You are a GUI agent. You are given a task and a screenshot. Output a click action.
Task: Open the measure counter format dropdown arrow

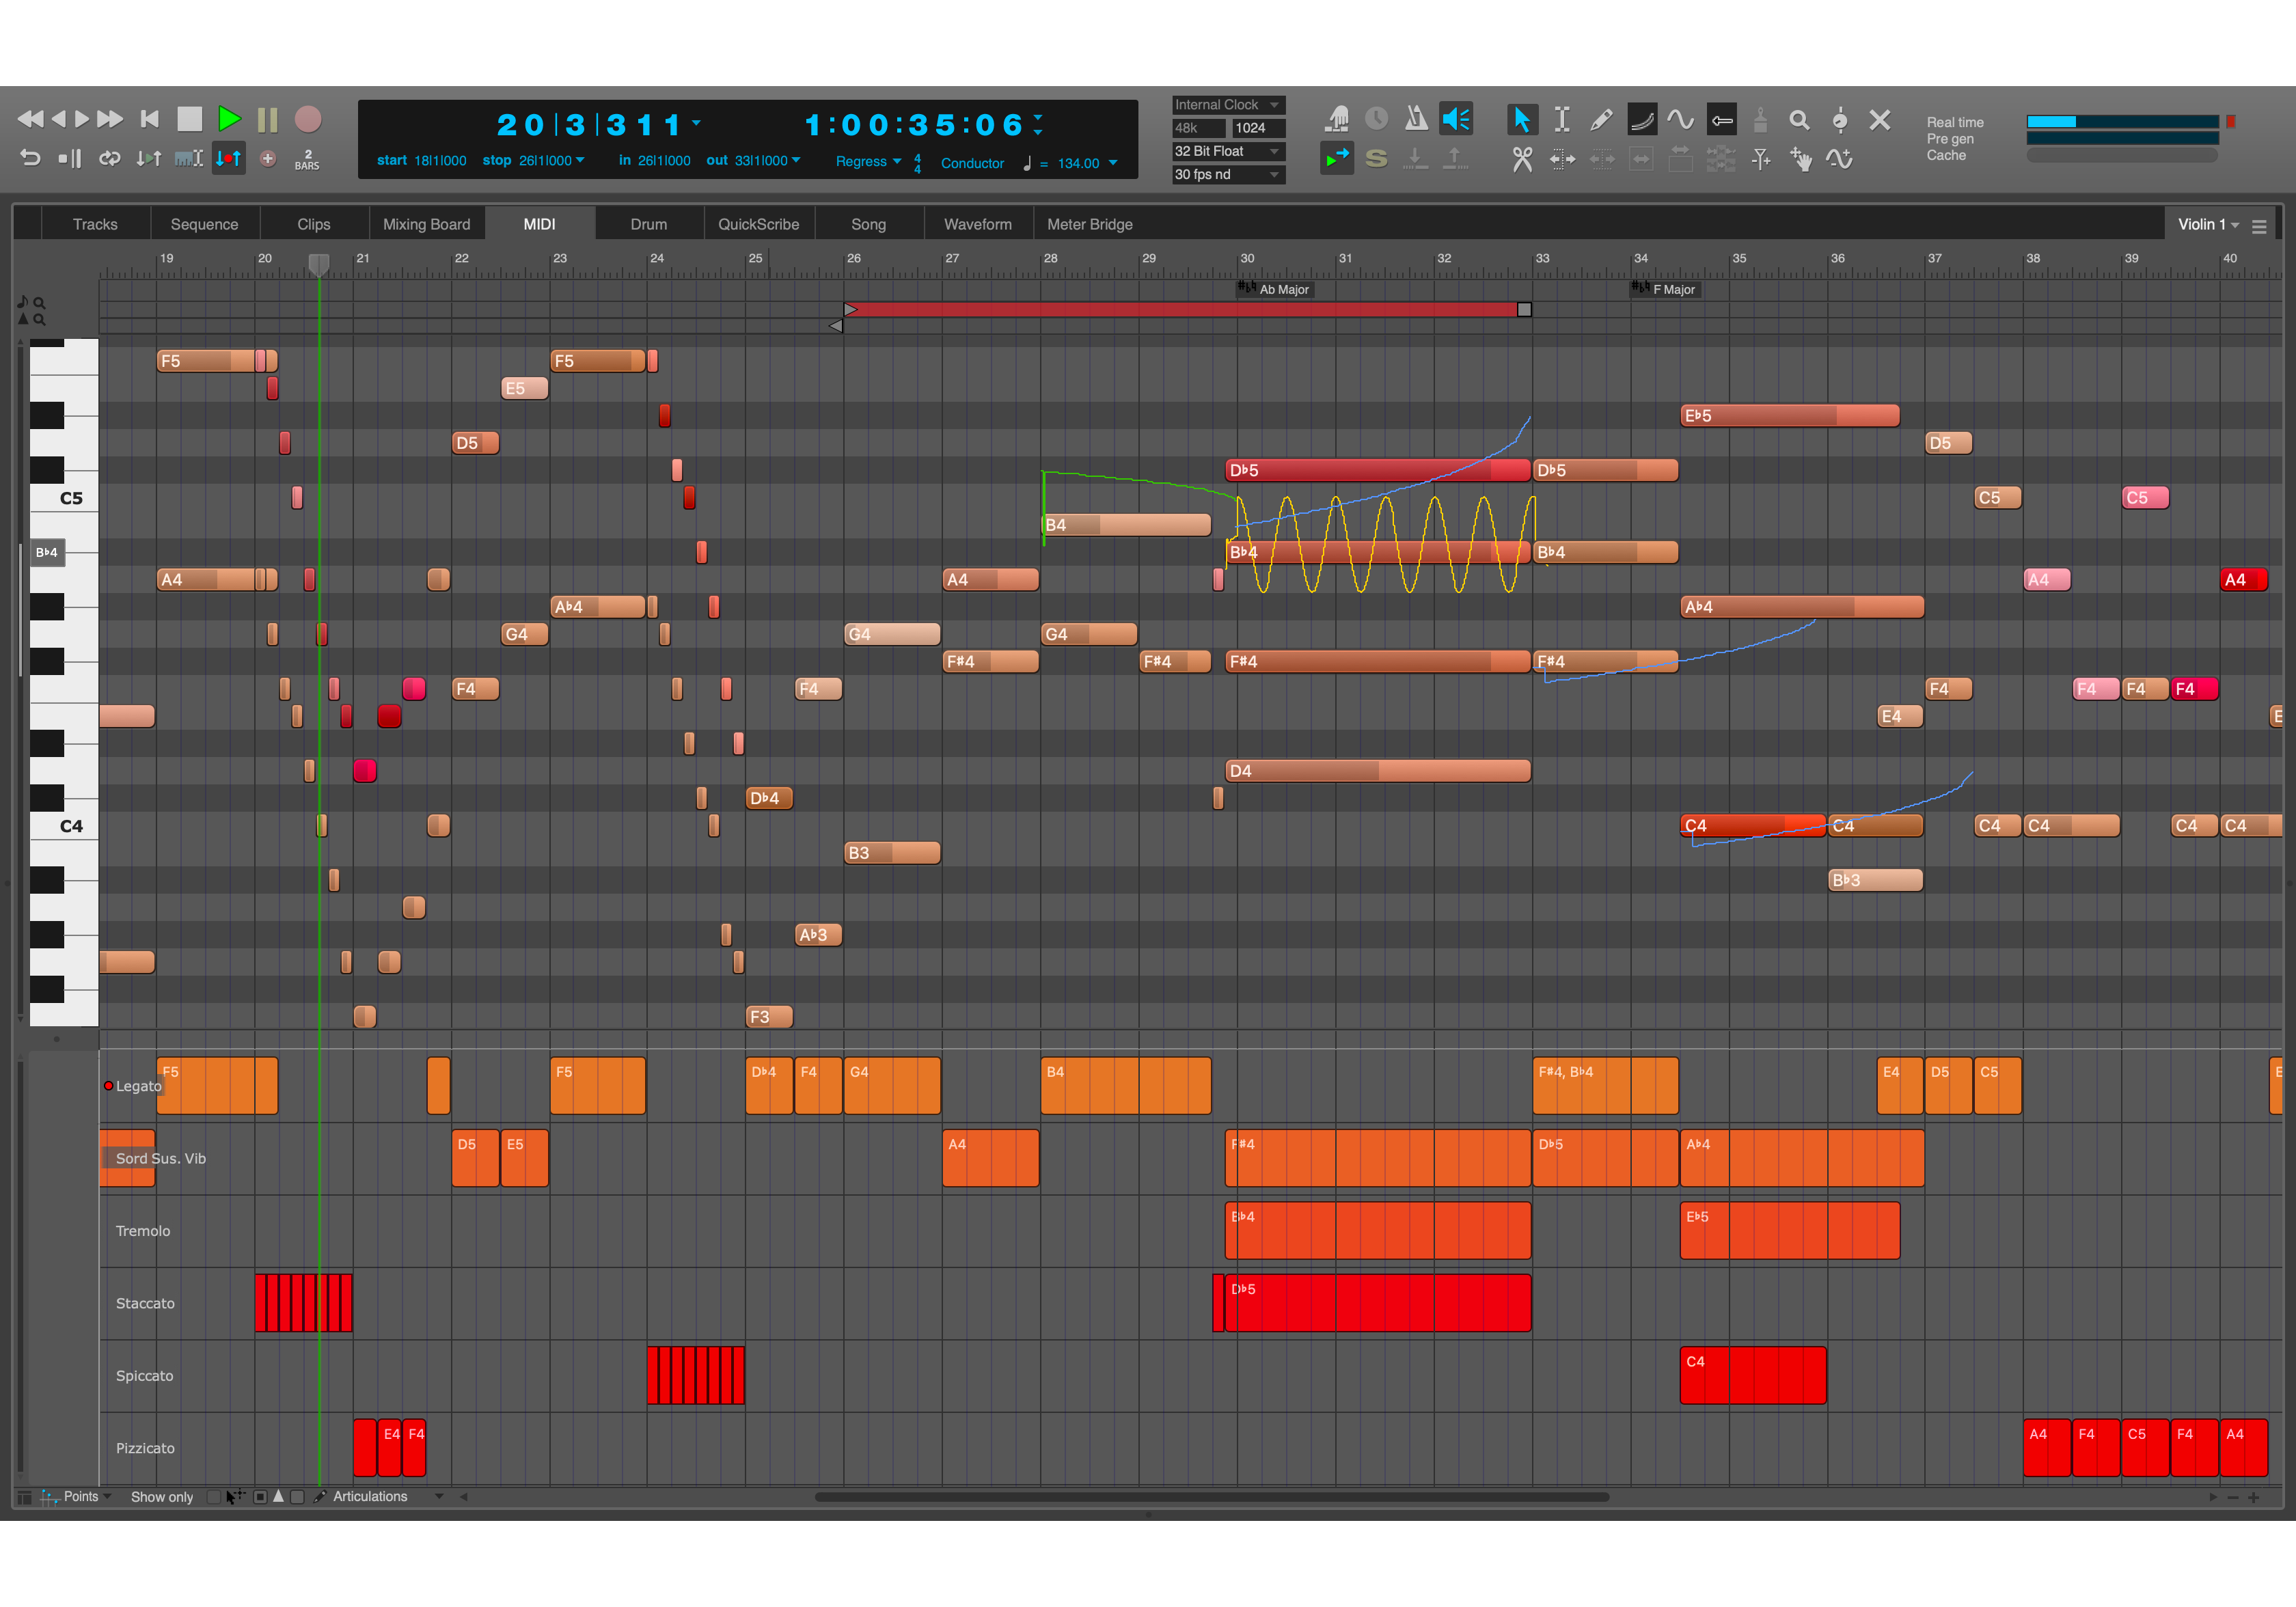(x=696, y=123)
